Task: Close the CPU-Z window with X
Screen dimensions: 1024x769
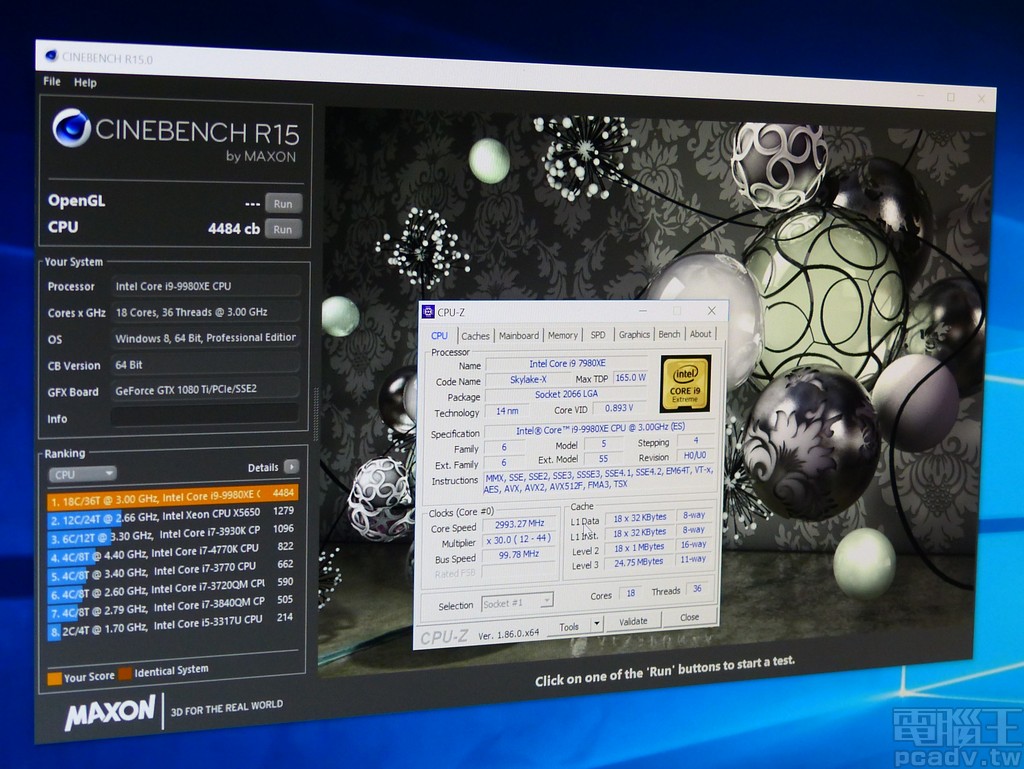Action: [711, 312]
